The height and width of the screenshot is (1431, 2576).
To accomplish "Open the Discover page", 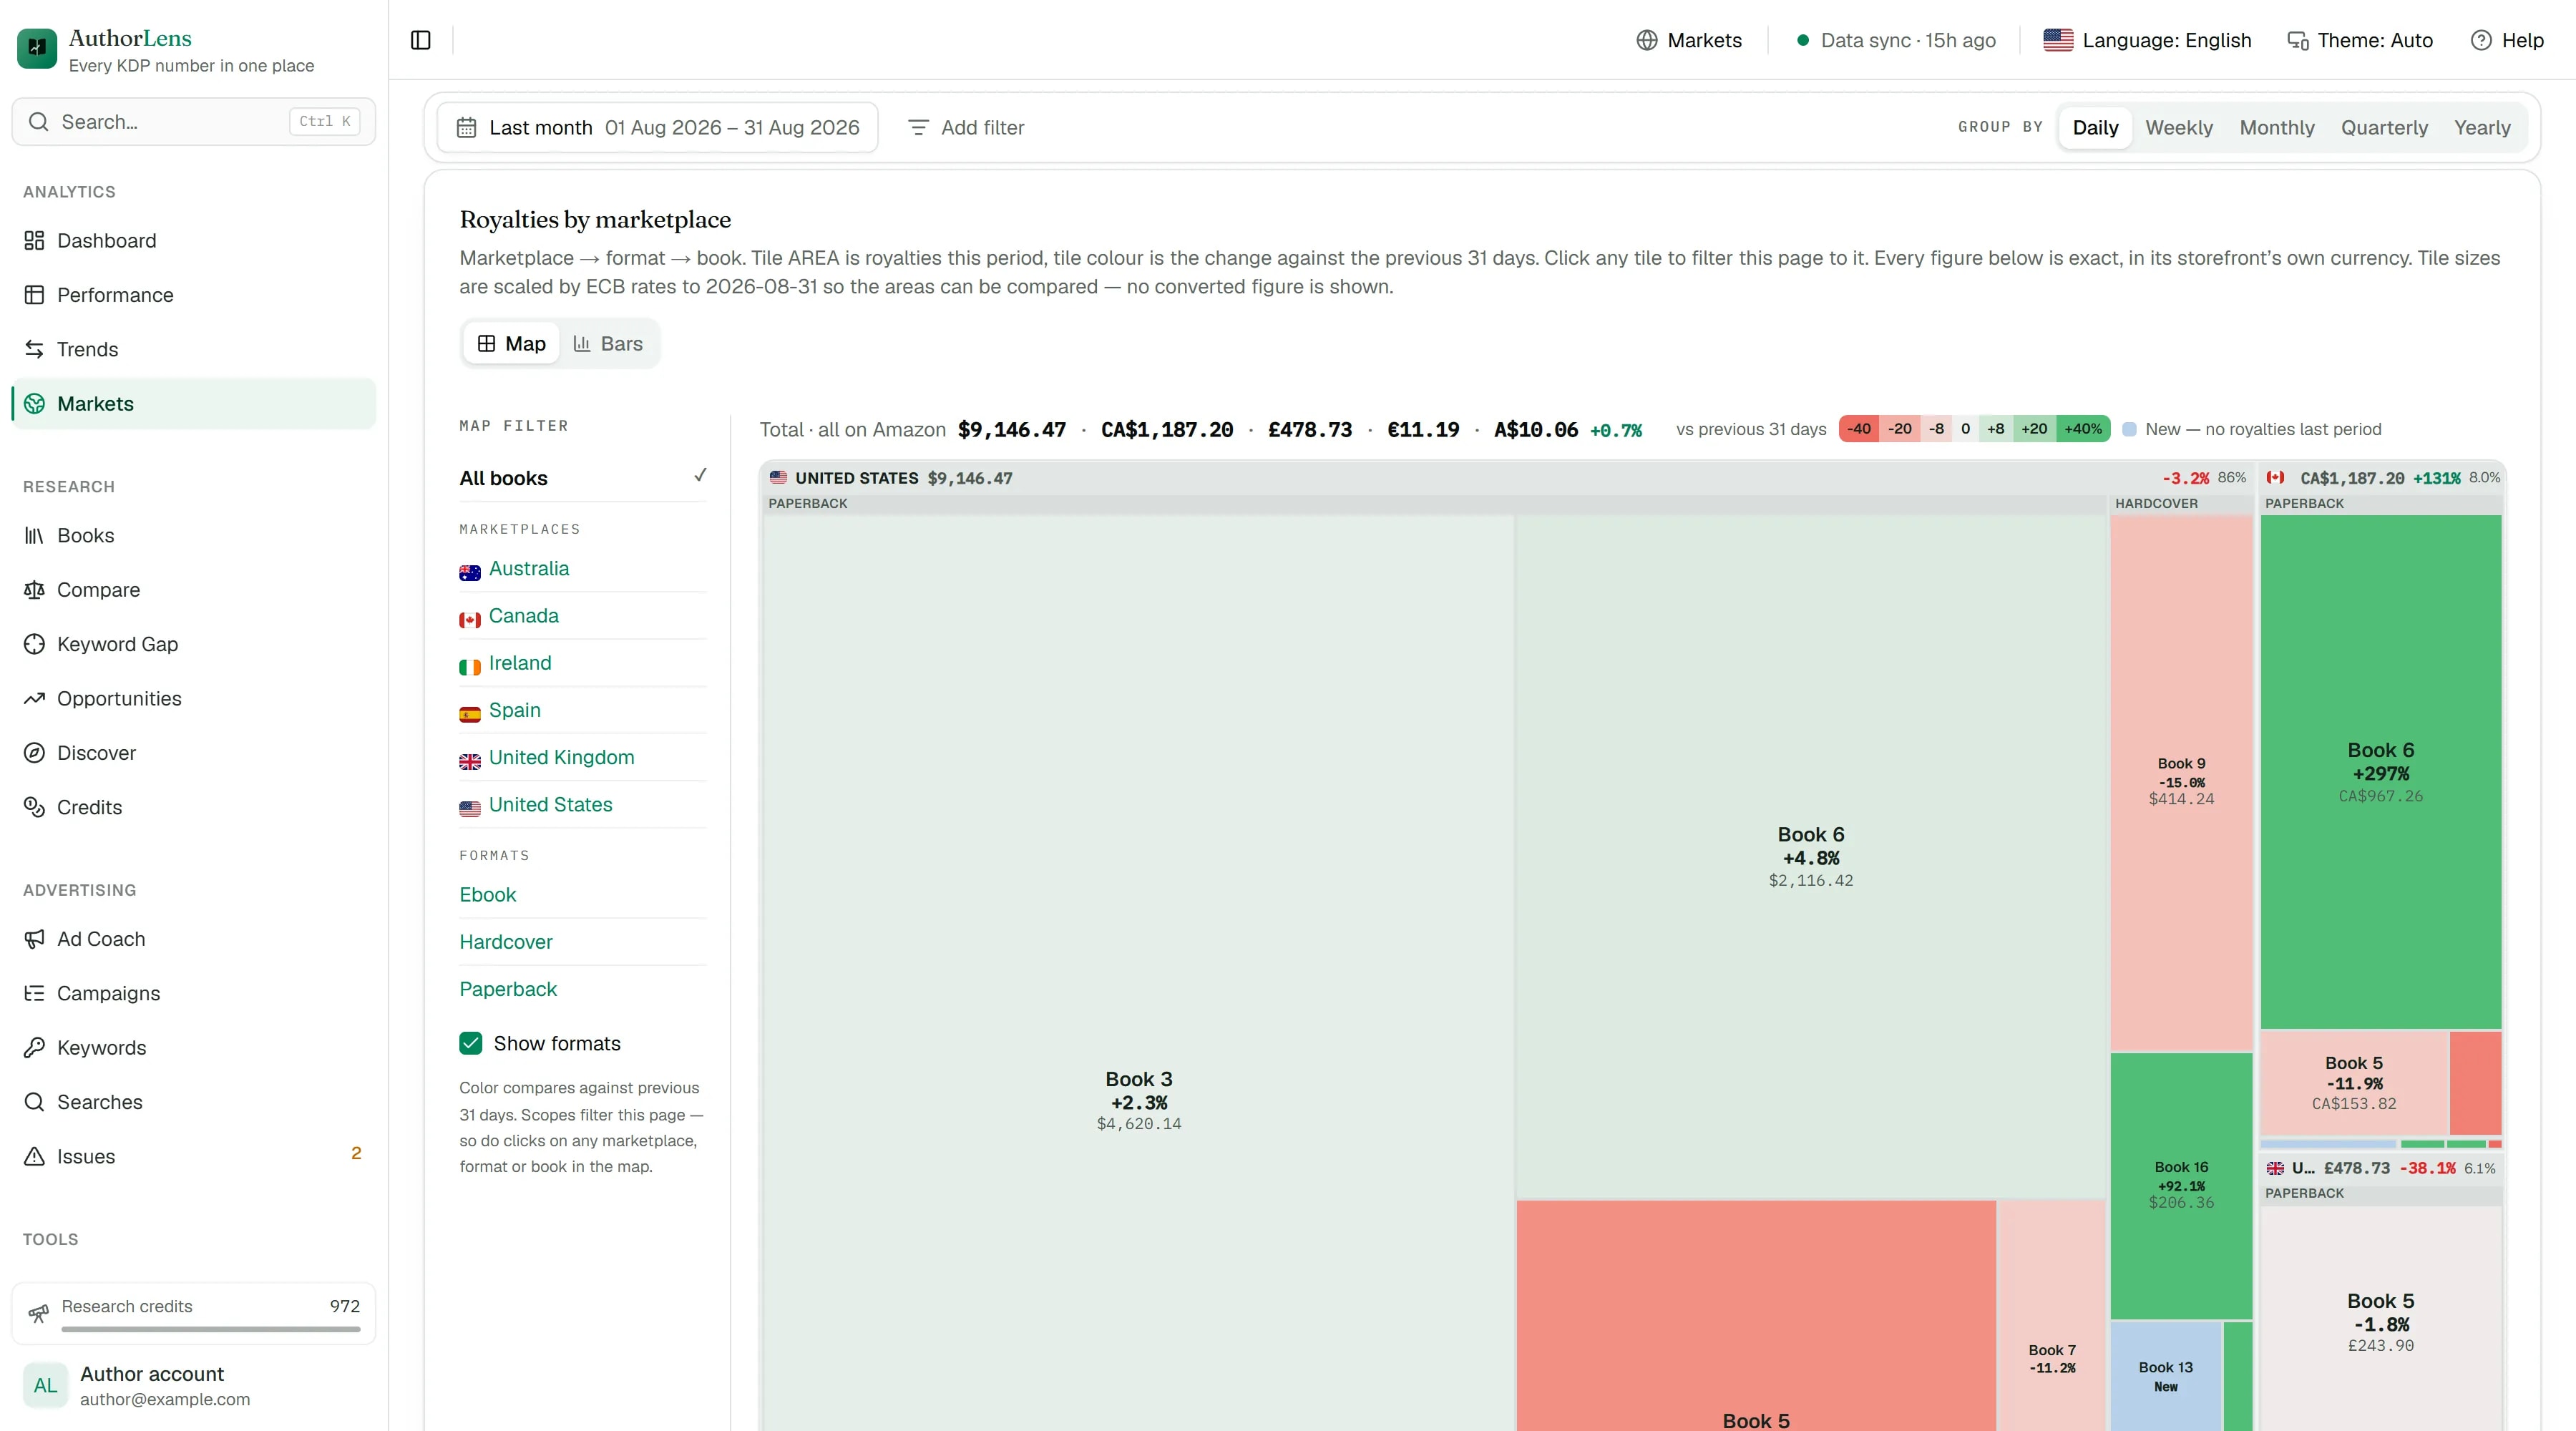I will pos(194,753).
